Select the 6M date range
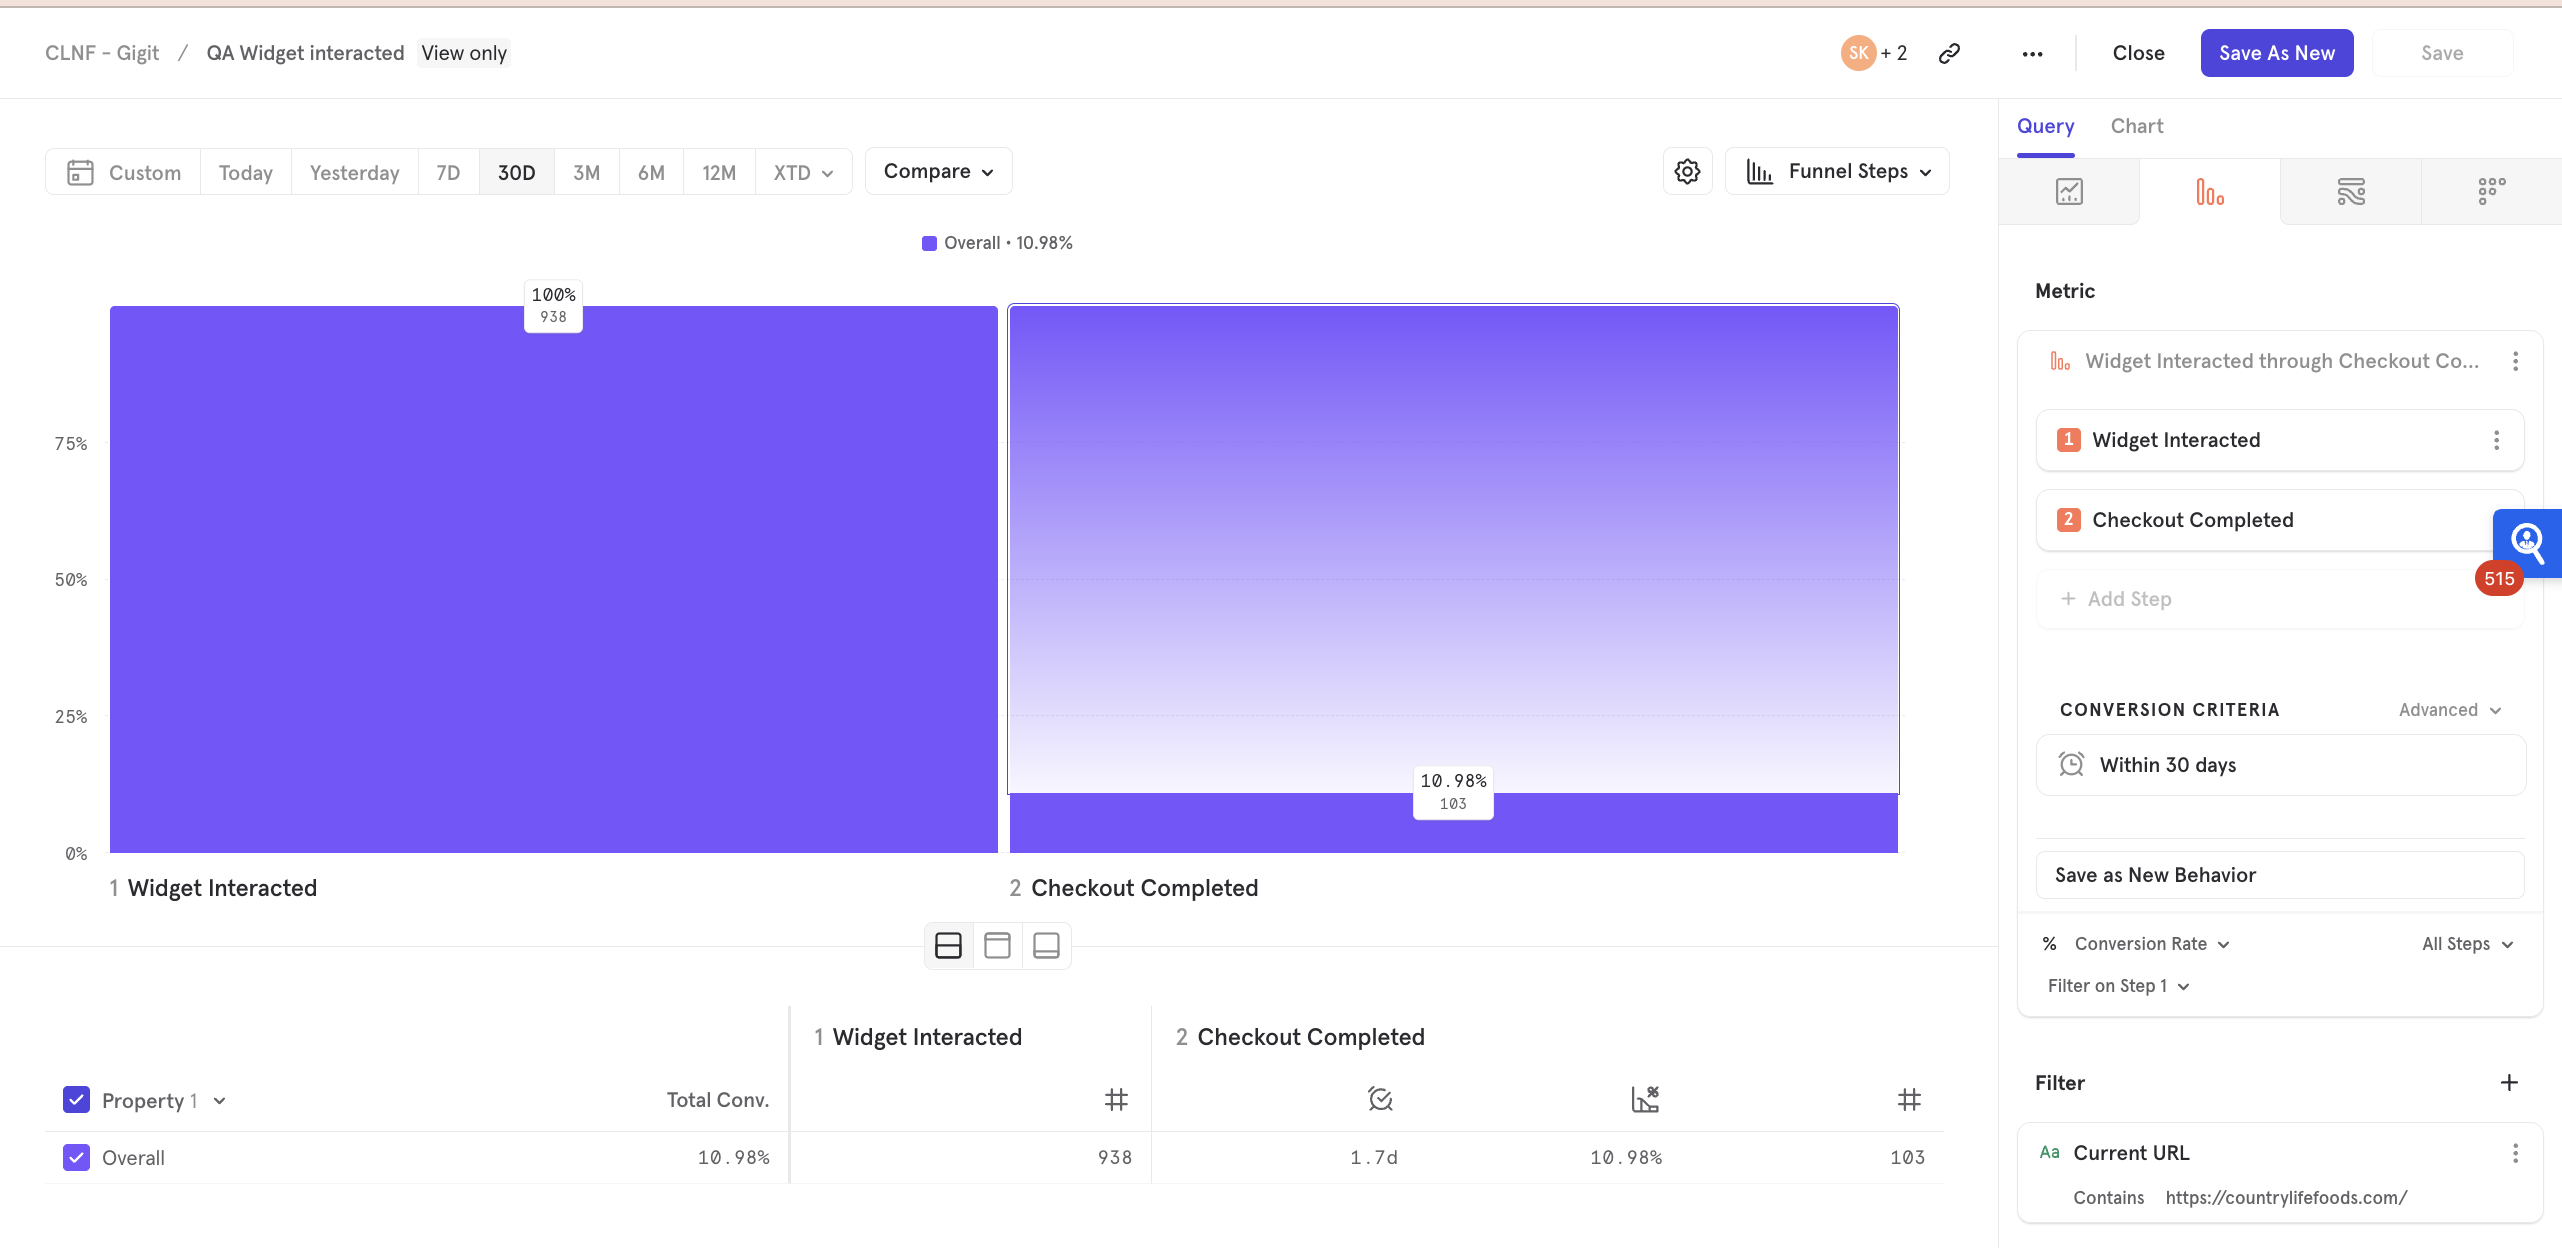 [651, 172]
